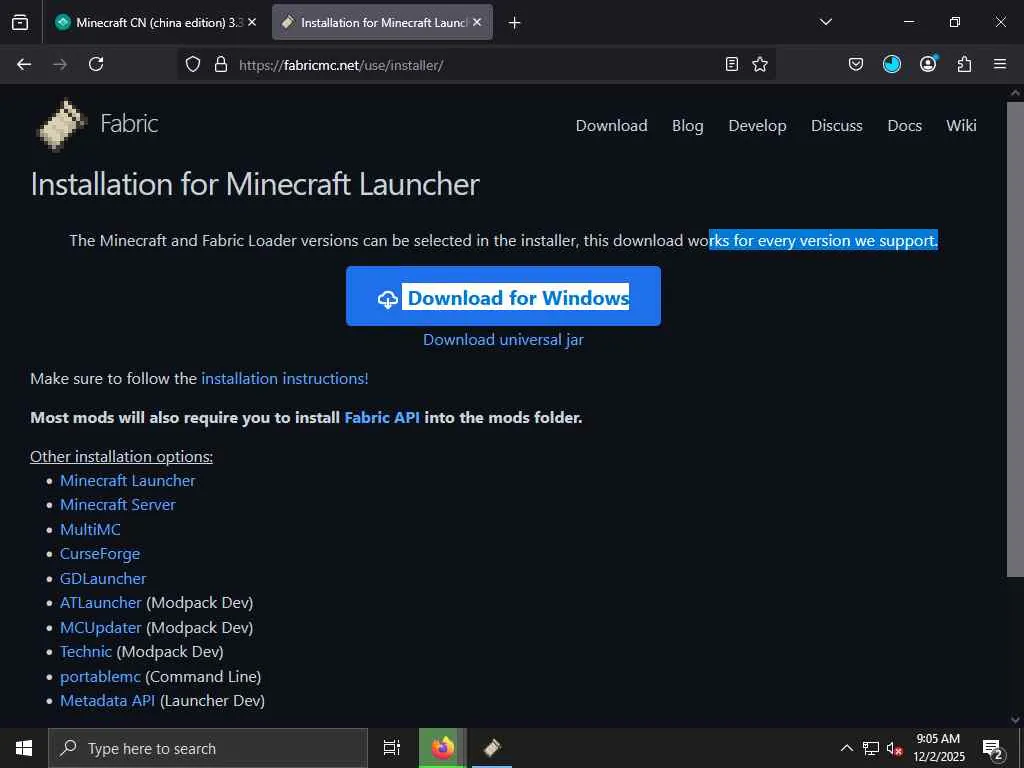Viewport: 1024px width, 768px height.
Task: Switch to the Minecraft CN tab
Action: click(157, 22)
